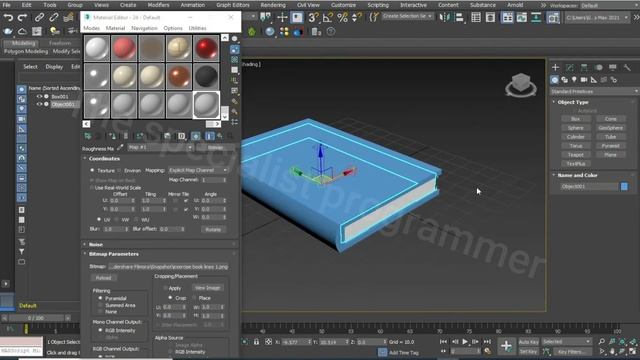
Task: Open the Rendering menu
Action: [x=273, y=5]
